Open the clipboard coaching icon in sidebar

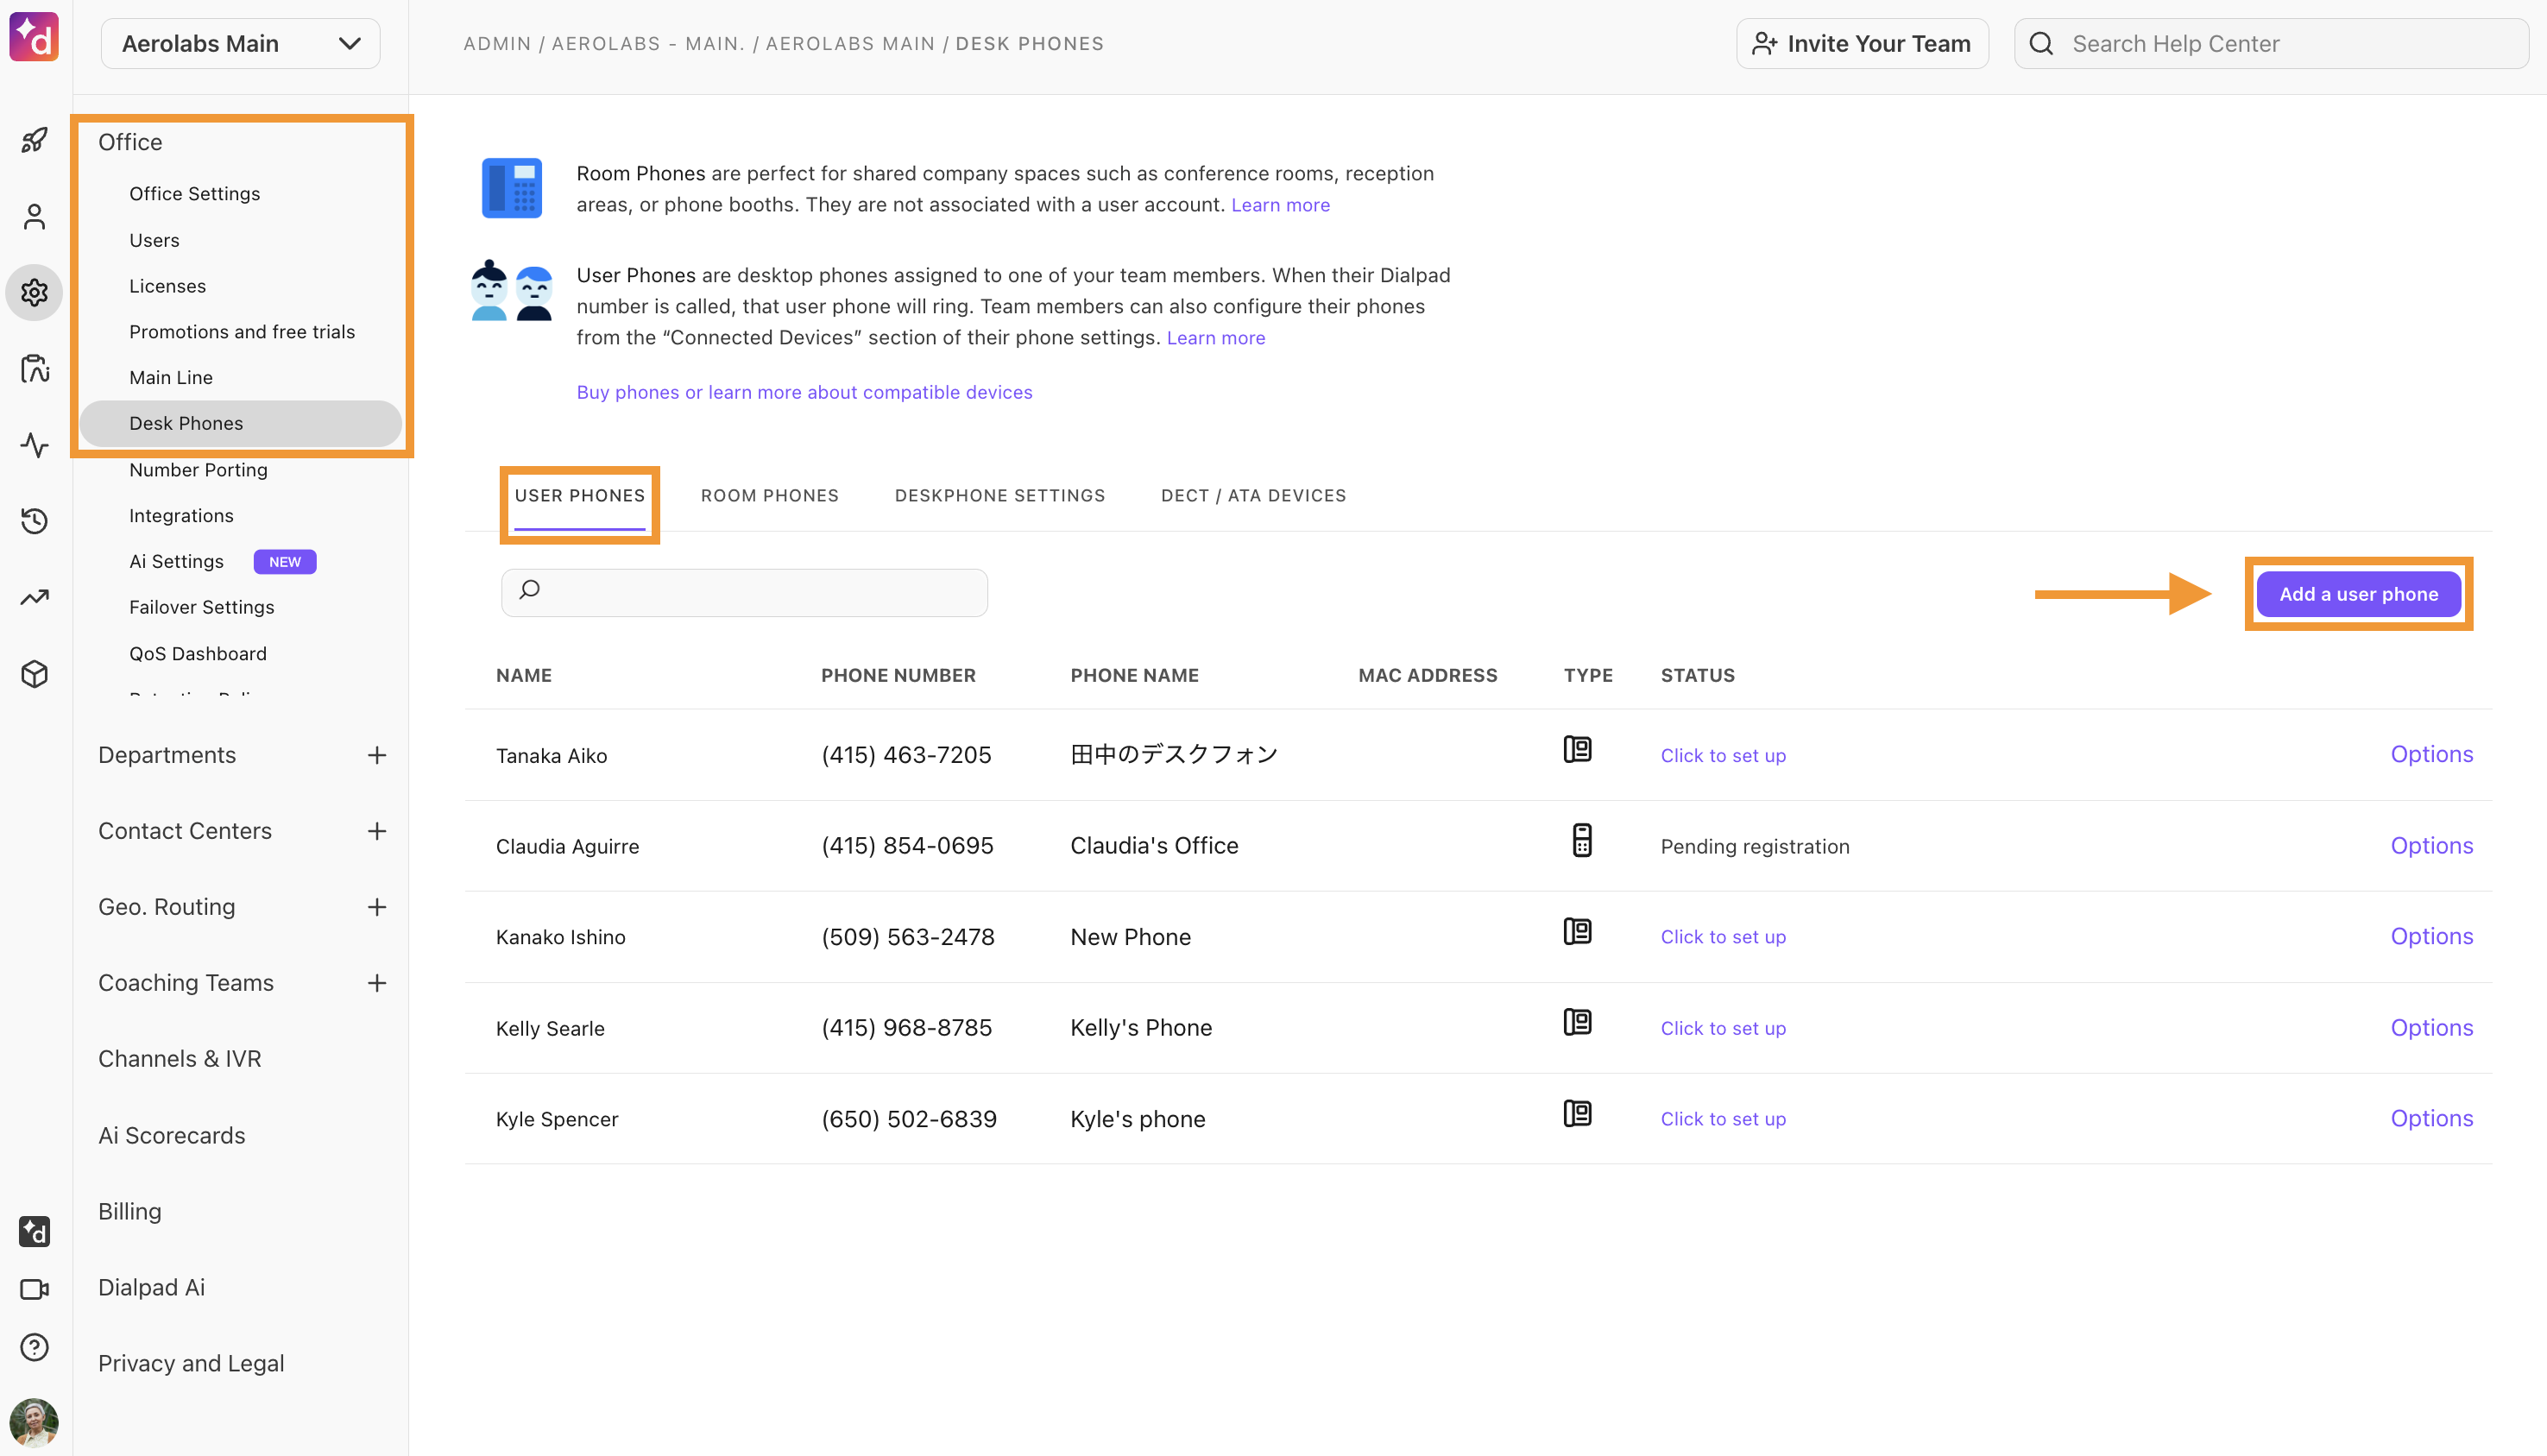click(34, 369)
